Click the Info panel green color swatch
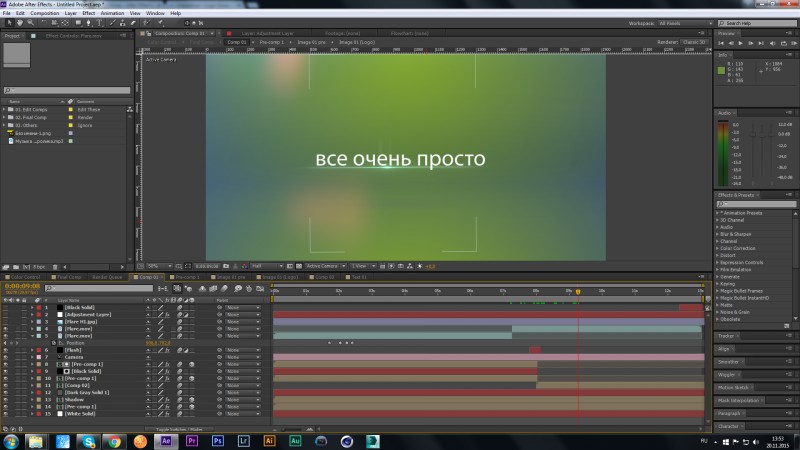The width and height of the screenshot is (800, 450). [721, 70]
